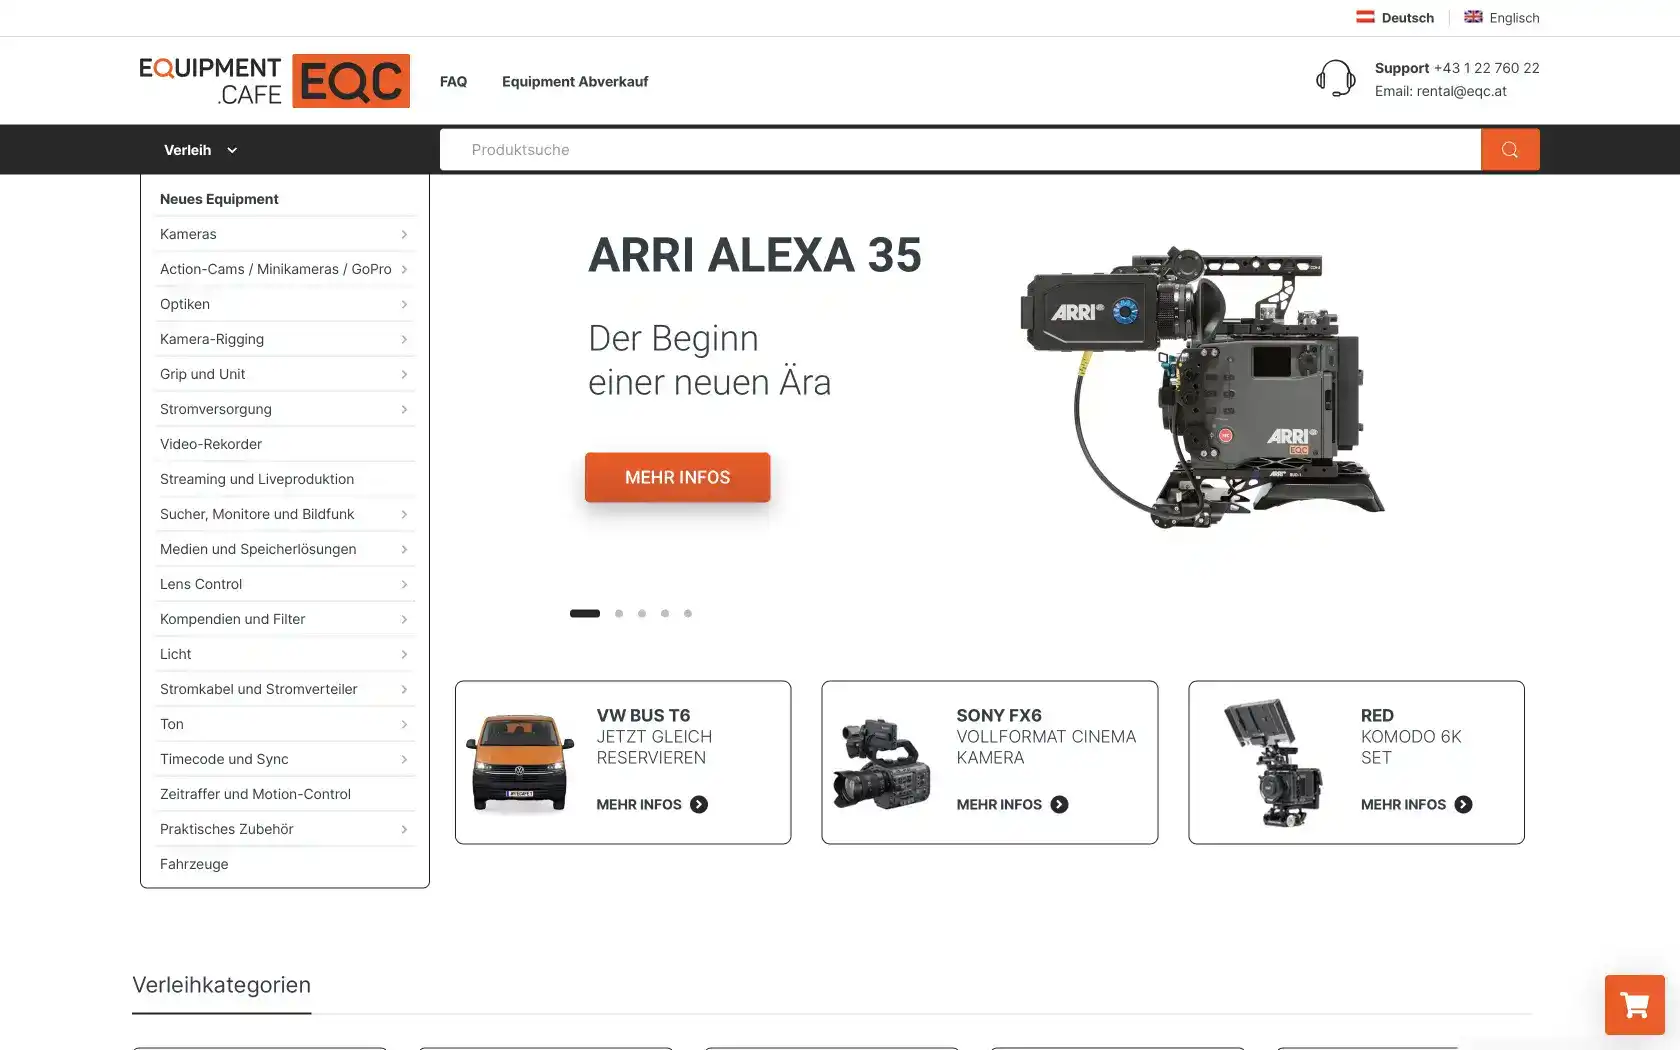
Task: Open the Verleih dropdown menu
Action: click(200, 150)
